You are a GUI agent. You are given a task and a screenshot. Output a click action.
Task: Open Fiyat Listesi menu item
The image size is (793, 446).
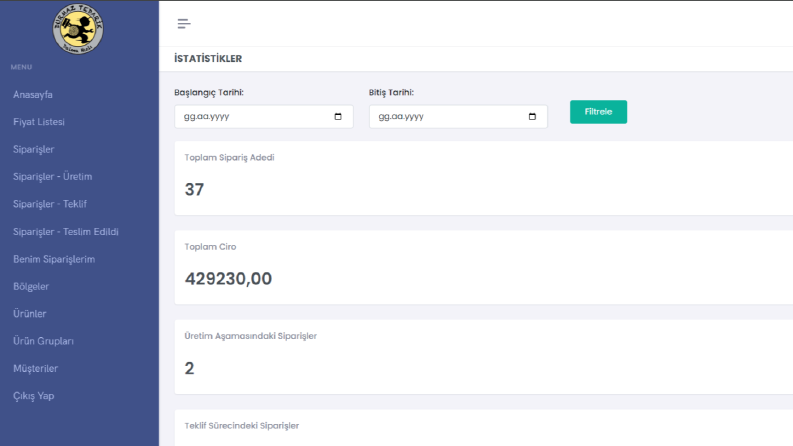39,122
